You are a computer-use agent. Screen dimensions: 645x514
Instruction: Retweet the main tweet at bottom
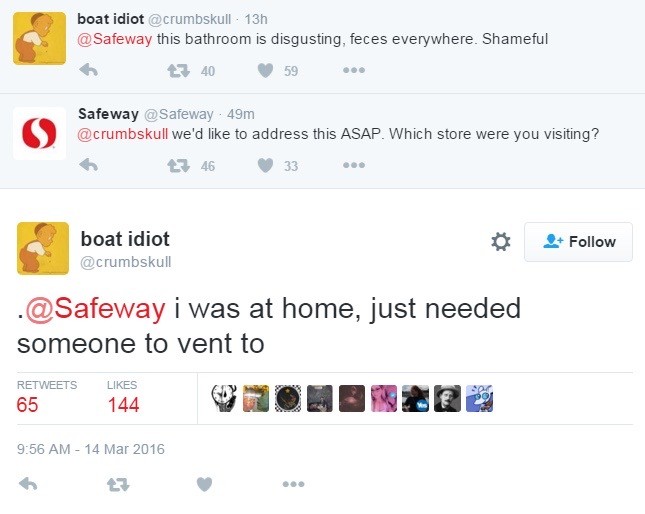pyautogui.click(x=118, y=483)
